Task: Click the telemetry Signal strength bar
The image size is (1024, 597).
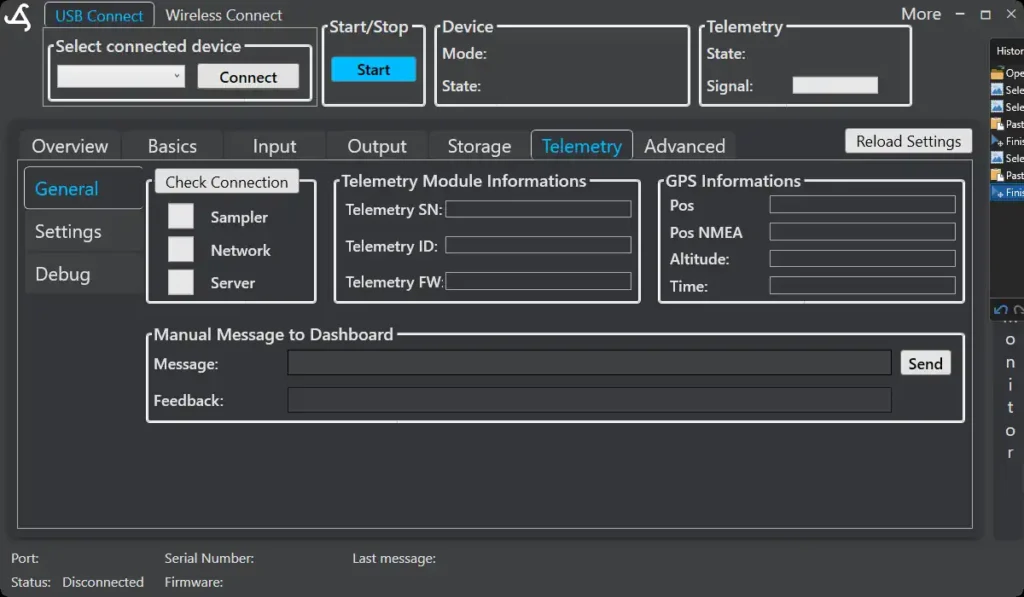Action: click(x=835, y=85)
